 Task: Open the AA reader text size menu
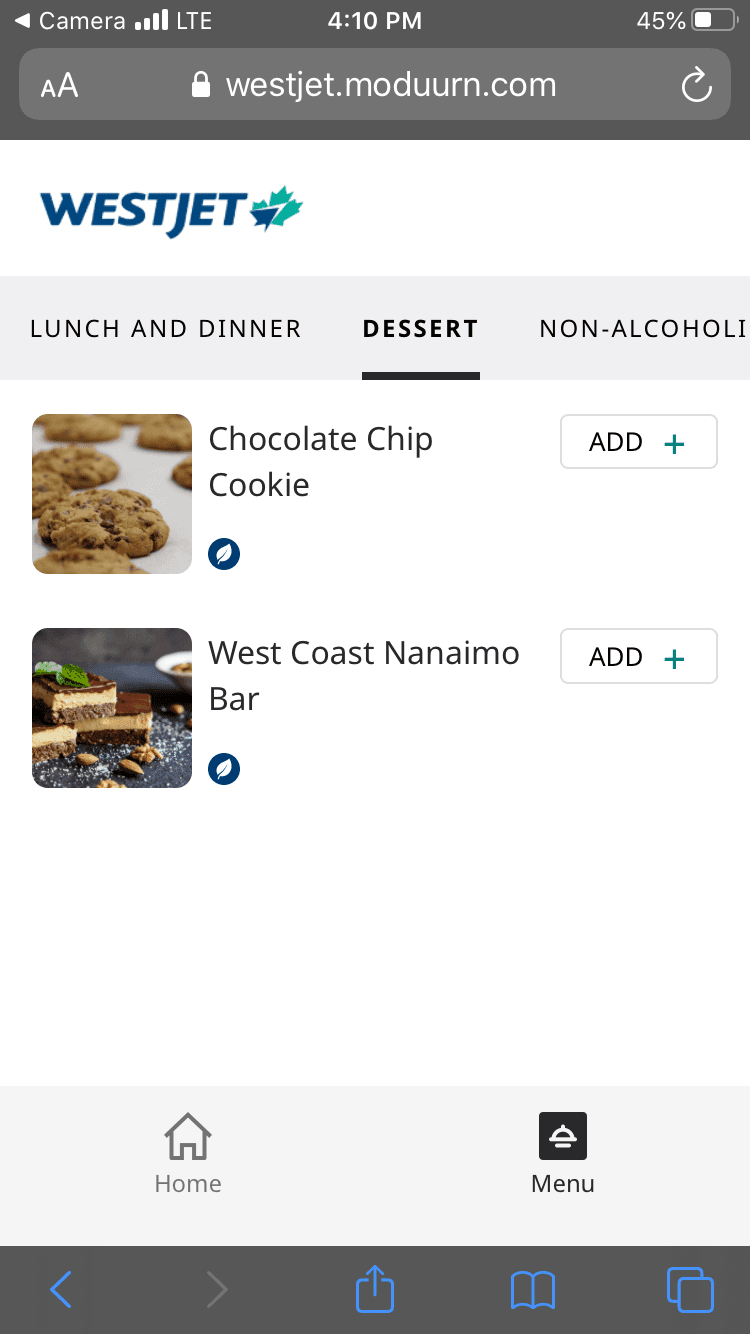click(x=59, y=86)
